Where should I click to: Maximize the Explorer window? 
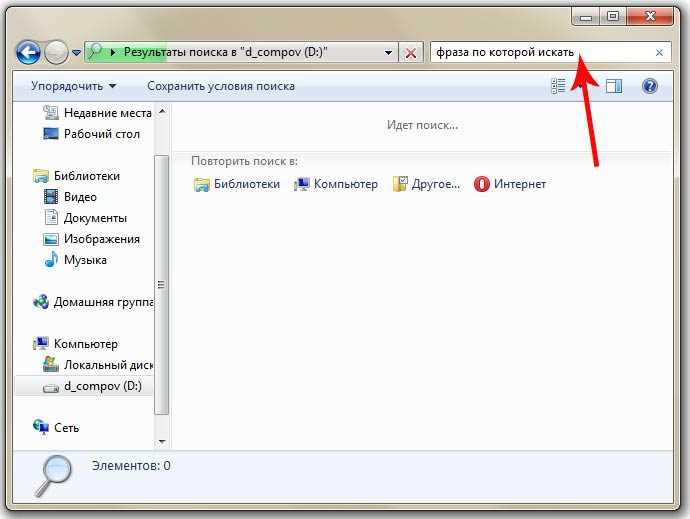click(x=613, y=17)
